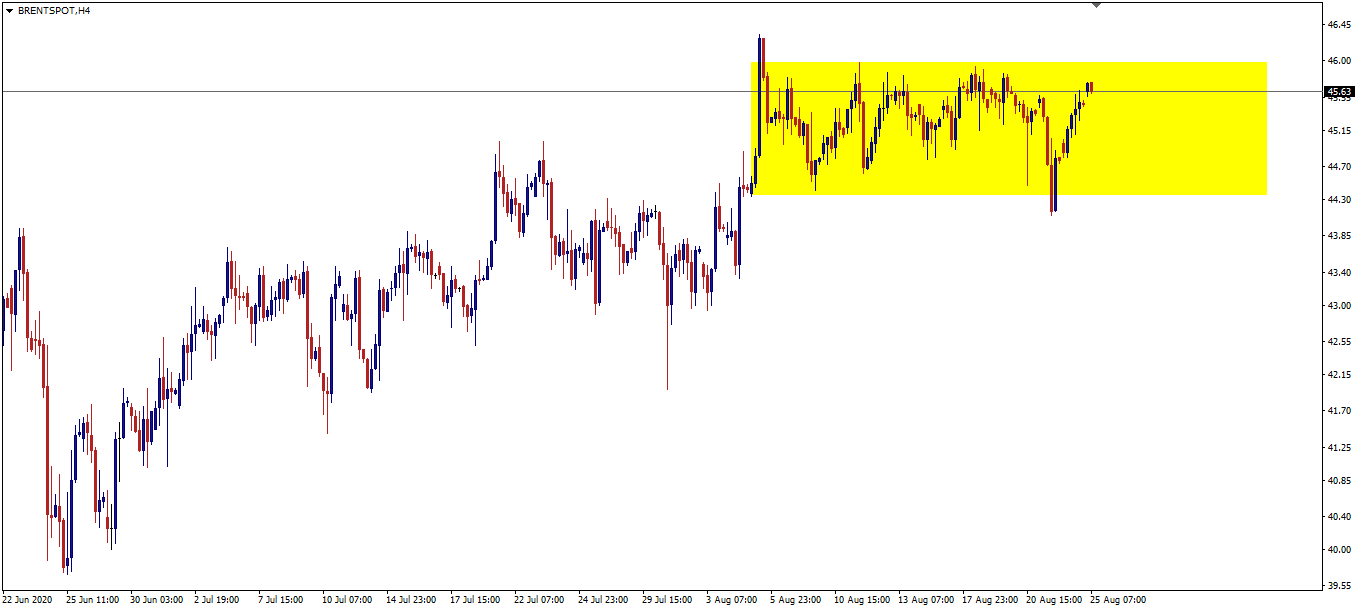The height and width of the screenshot is (611, 1362).
Task: Click the 22 Jun 2020 date label
Action: point(28,601)
